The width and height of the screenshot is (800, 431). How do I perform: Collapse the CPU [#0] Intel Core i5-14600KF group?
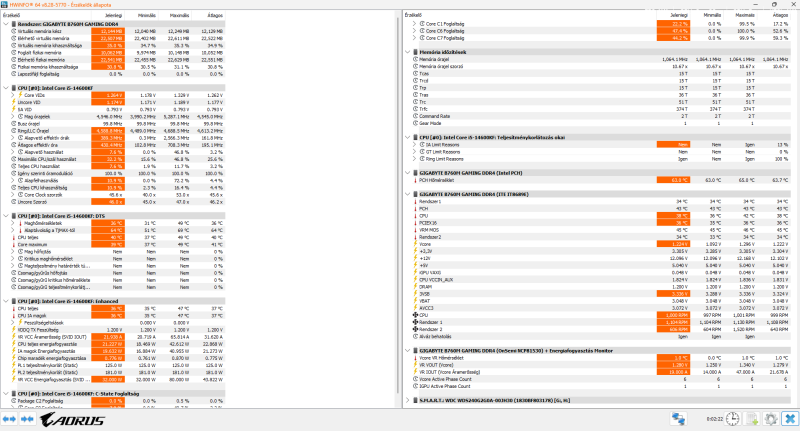coord(6,88)
